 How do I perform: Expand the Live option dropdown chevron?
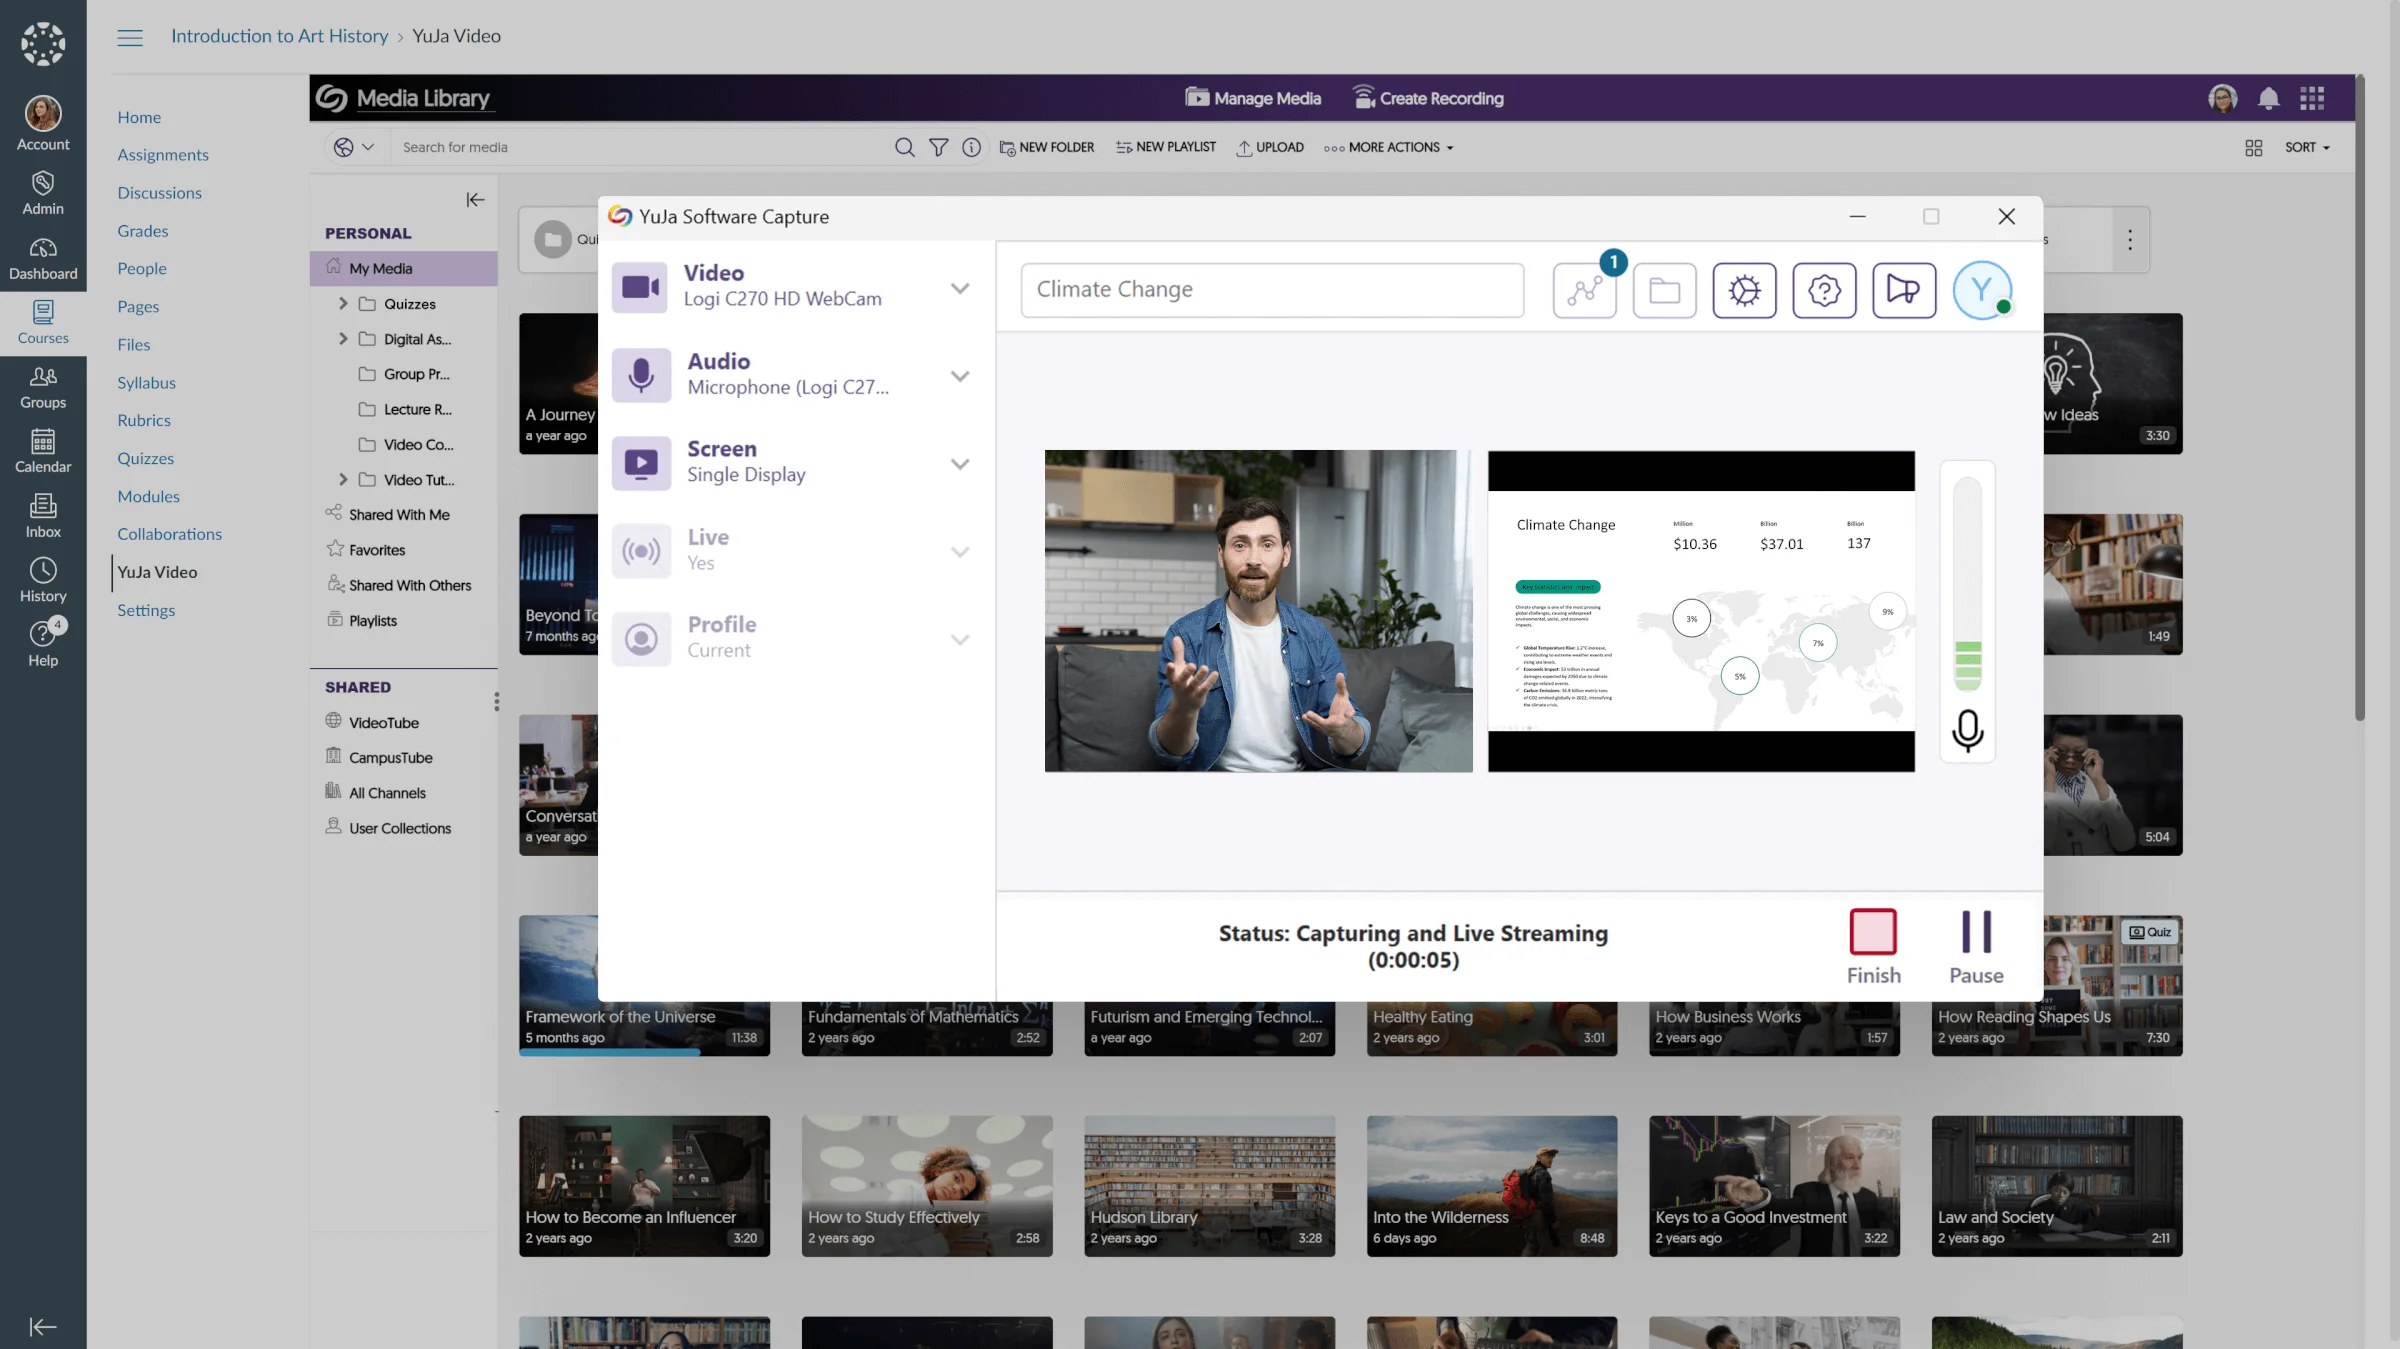[960, 552]
